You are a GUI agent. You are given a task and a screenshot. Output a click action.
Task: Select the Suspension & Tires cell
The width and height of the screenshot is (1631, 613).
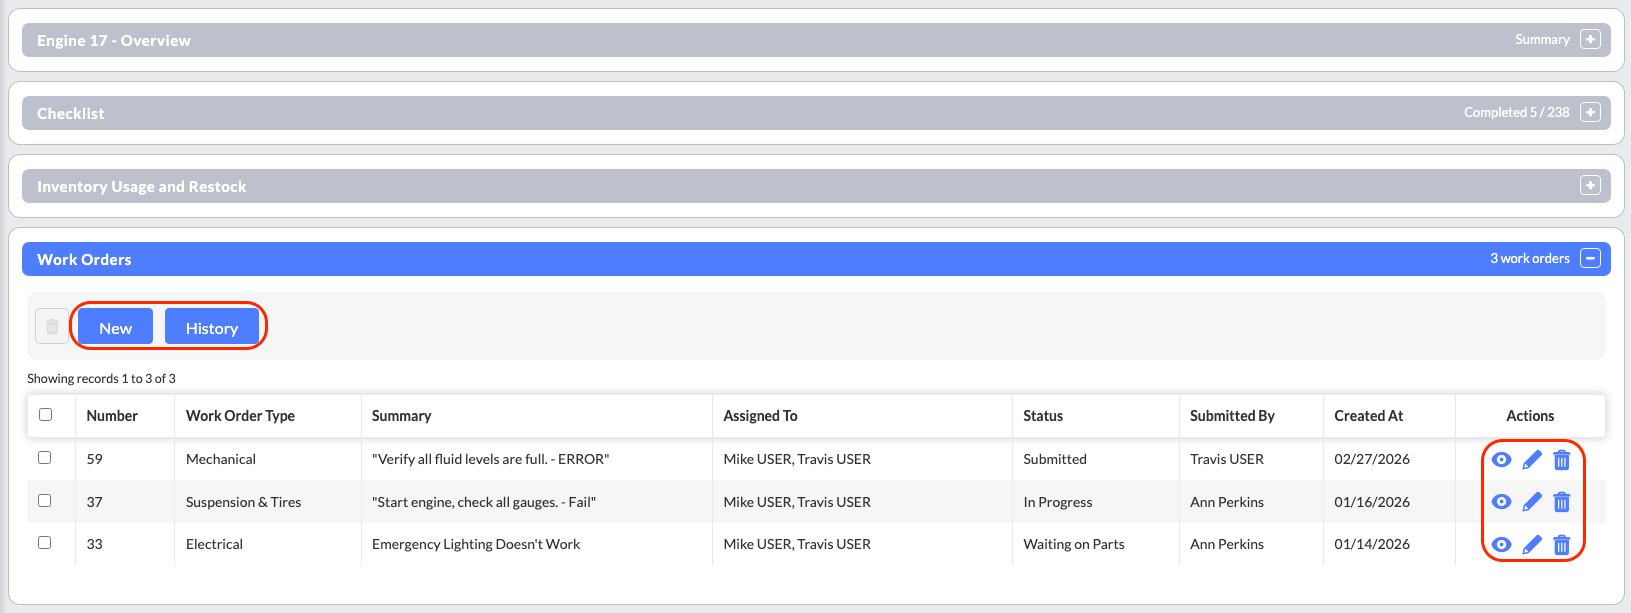coord(243,502)
